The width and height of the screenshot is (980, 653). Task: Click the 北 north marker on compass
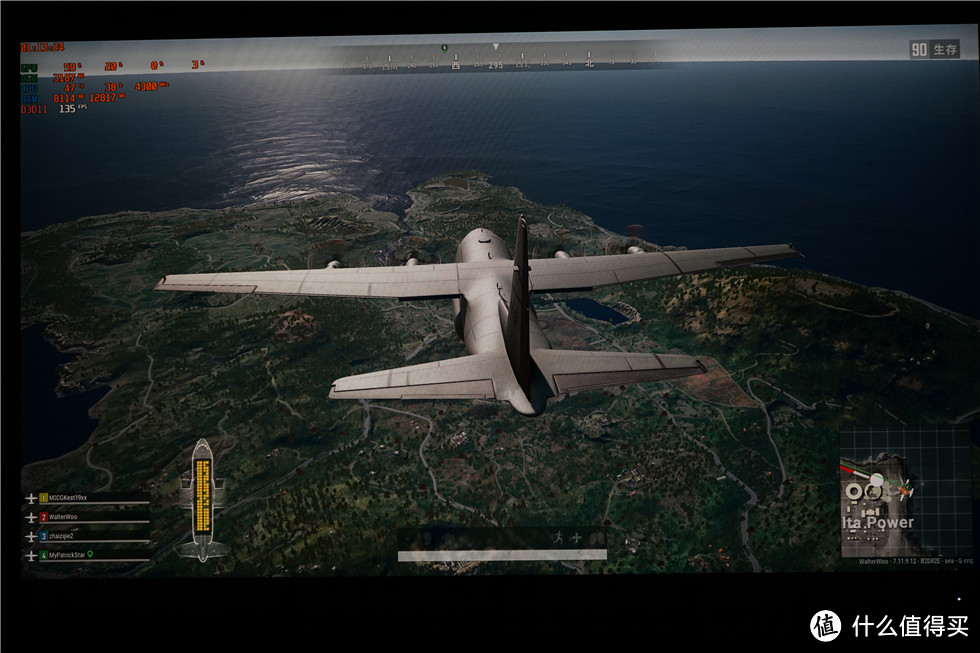click(x=589, y=63)
